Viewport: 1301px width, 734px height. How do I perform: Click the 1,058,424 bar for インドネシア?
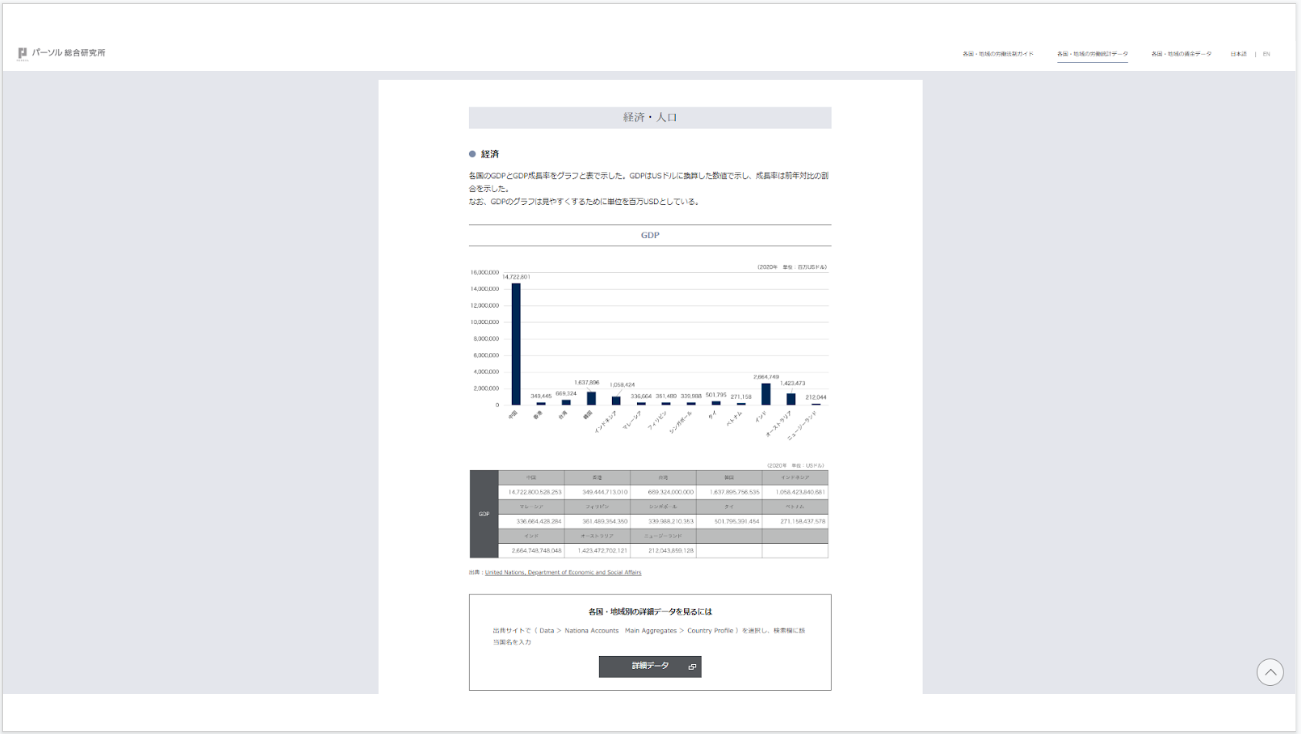click(x=616, y=401)
